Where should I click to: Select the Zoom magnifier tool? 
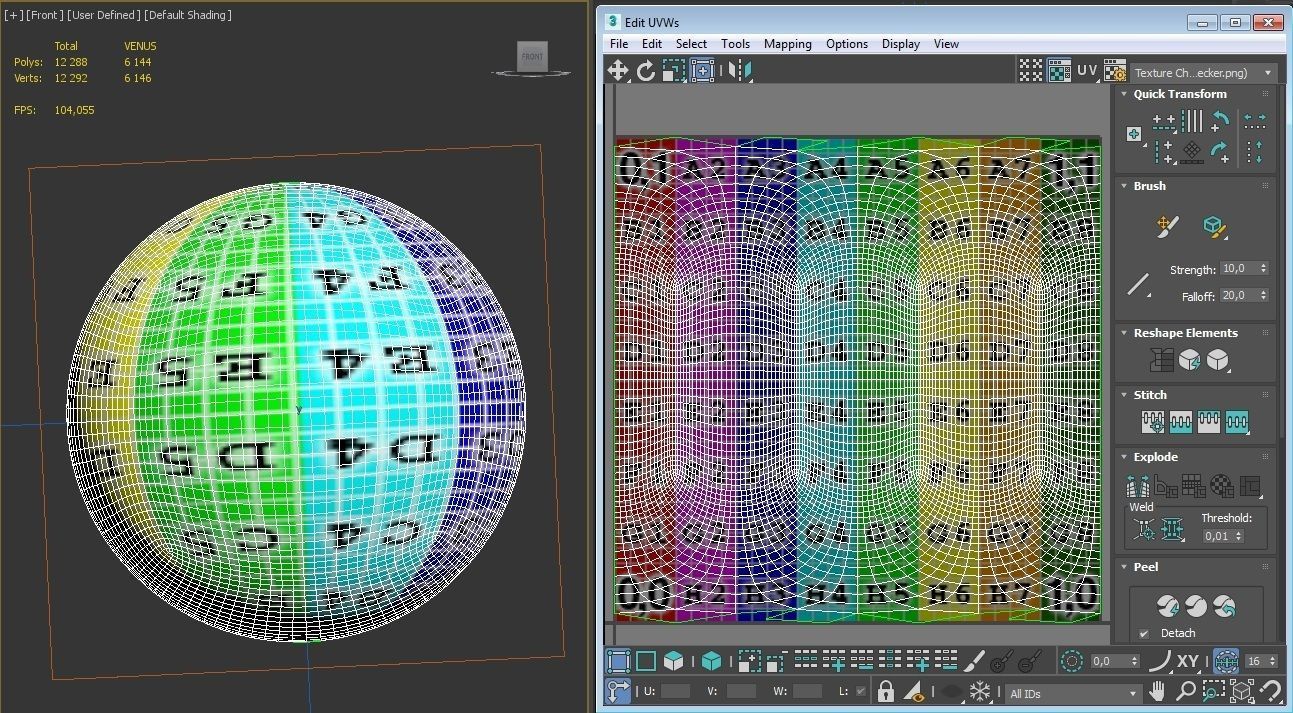(1186, 691)
